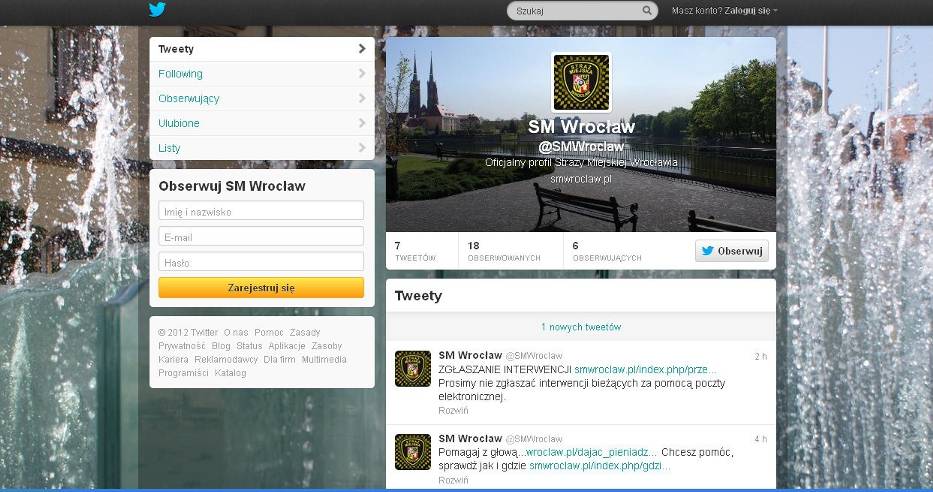This screenshot has height=492, width=933.
Task: Click the 4 h tweet timestamp
Action: click(x=760, y=439)
